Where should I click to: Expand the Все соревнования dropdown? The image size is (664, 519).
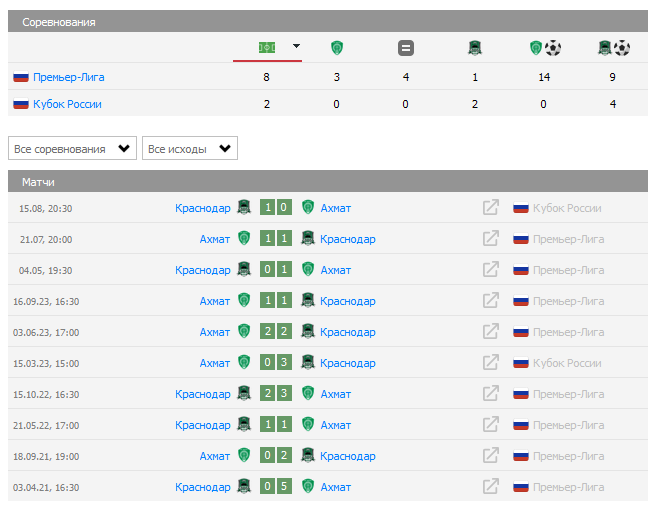coord(72,149)
